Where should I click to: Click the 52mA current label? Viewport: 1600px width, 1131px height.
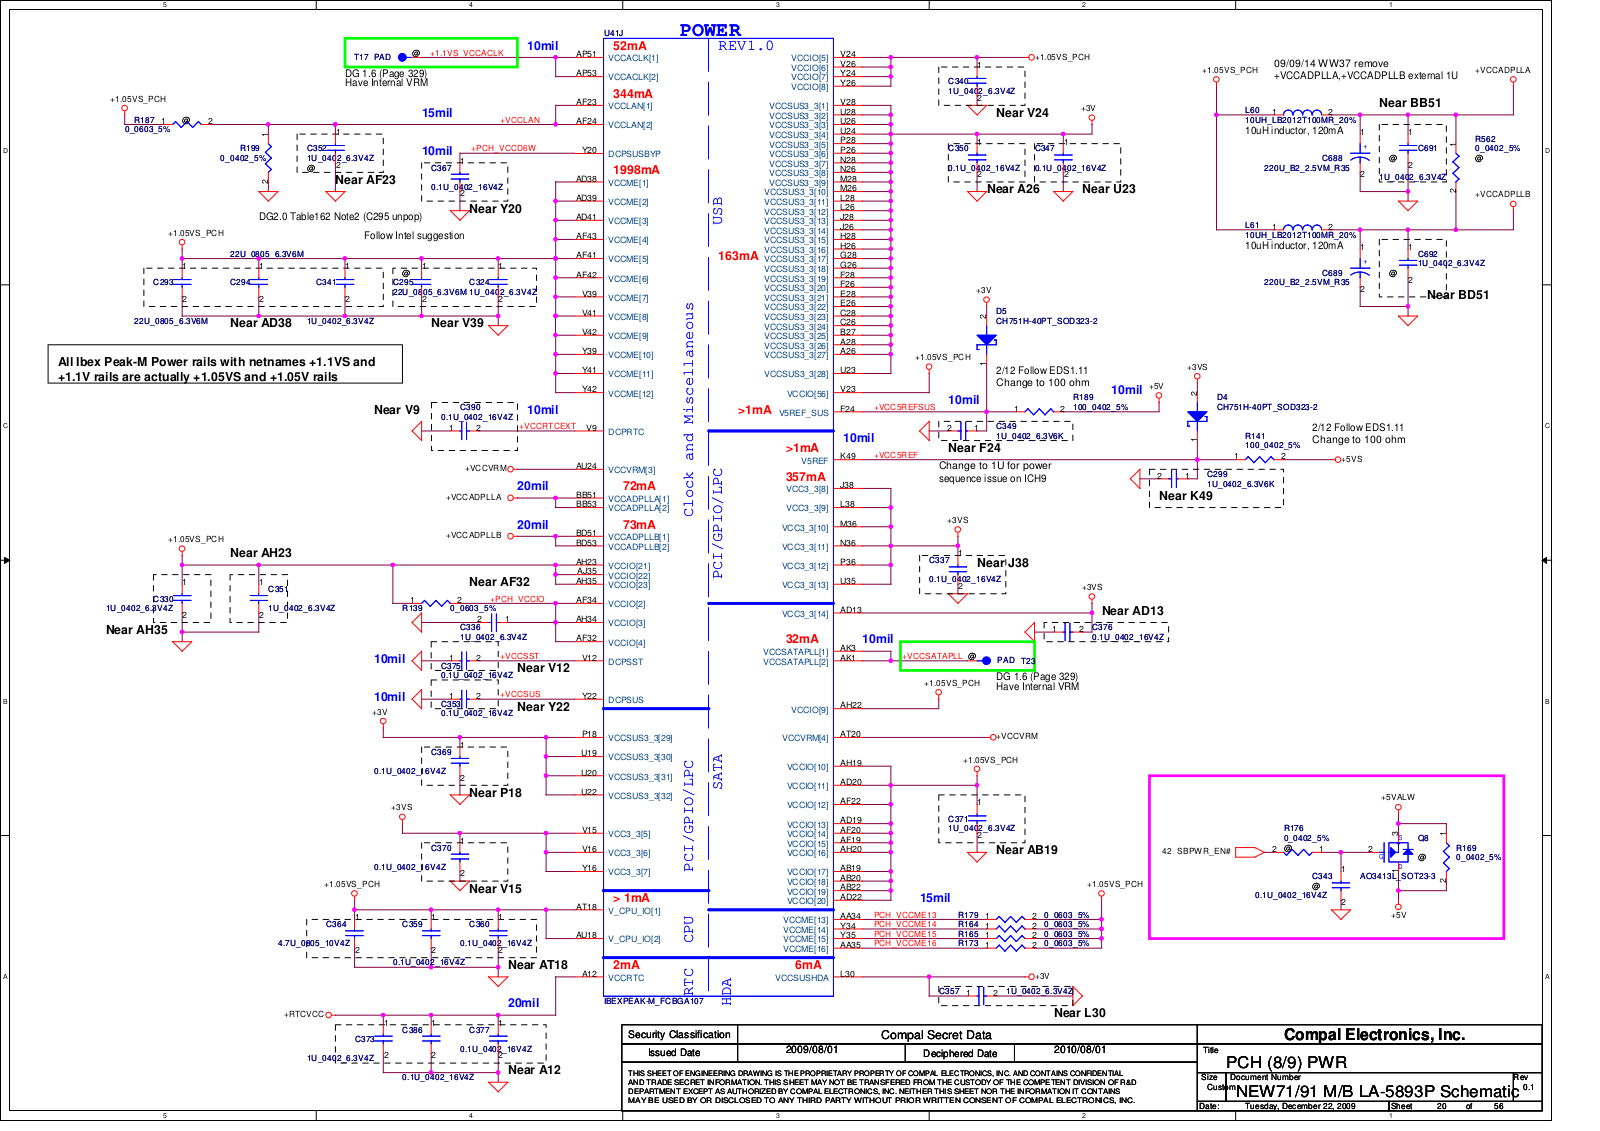point(629,46)
